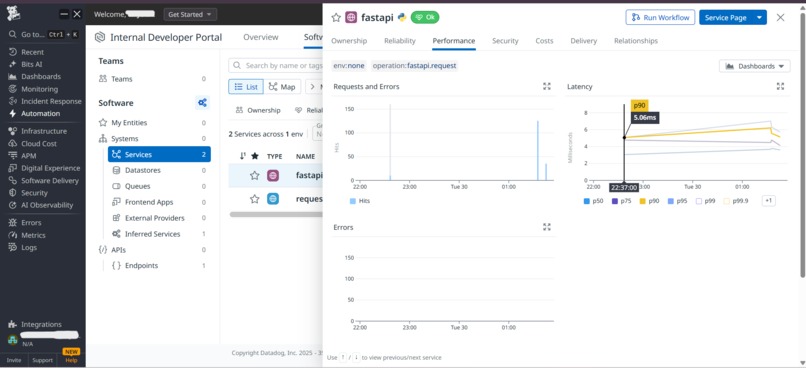
Task: Click the software settings gear icon
Action: click(203, 103)
